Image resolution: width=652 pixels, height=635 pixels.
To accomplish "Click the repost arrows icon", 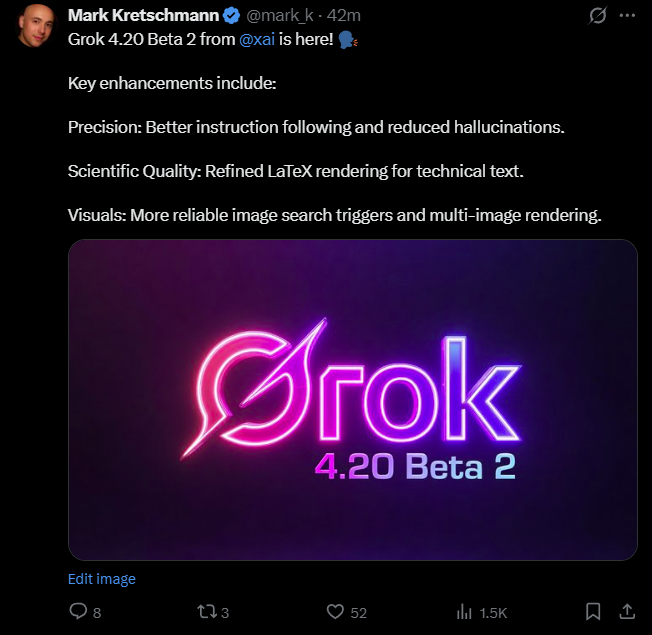I will pos(207,611).
